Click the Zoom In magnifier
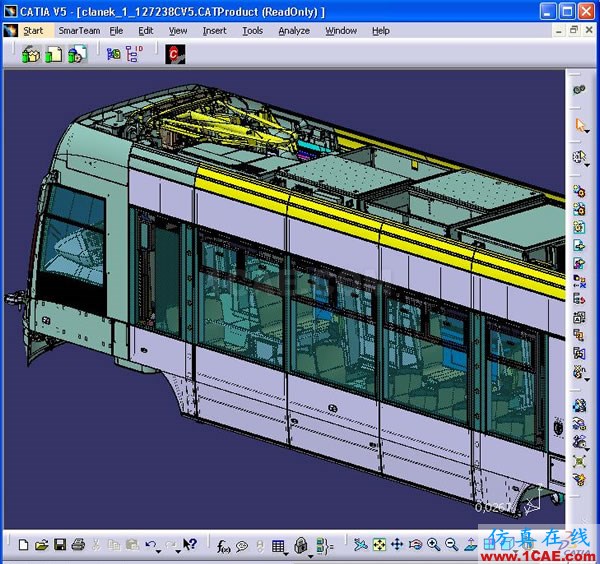Viewport: 600px width, 564px height. point(434,544)
